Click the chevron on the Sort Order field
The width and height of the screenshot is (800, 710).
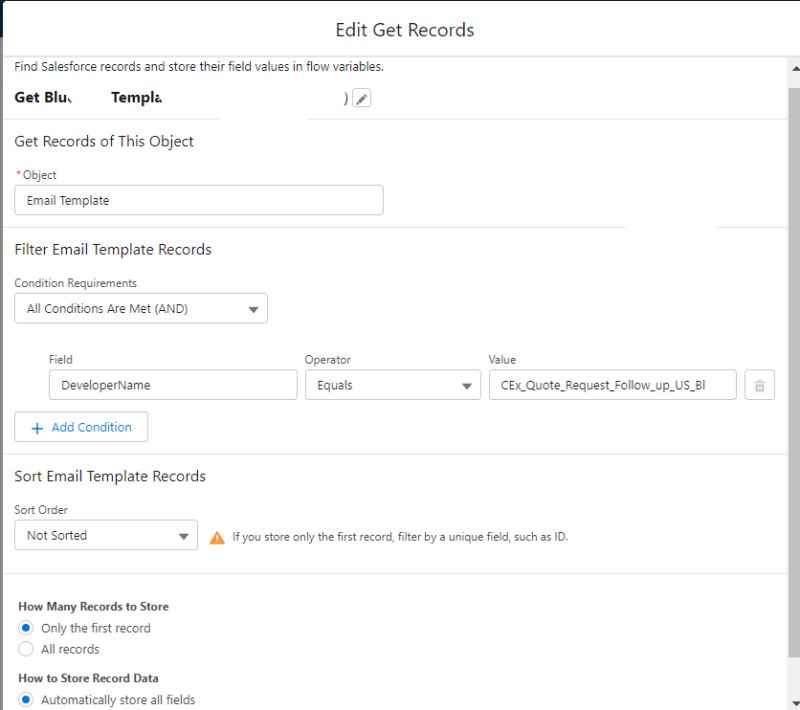pos(184,535)
